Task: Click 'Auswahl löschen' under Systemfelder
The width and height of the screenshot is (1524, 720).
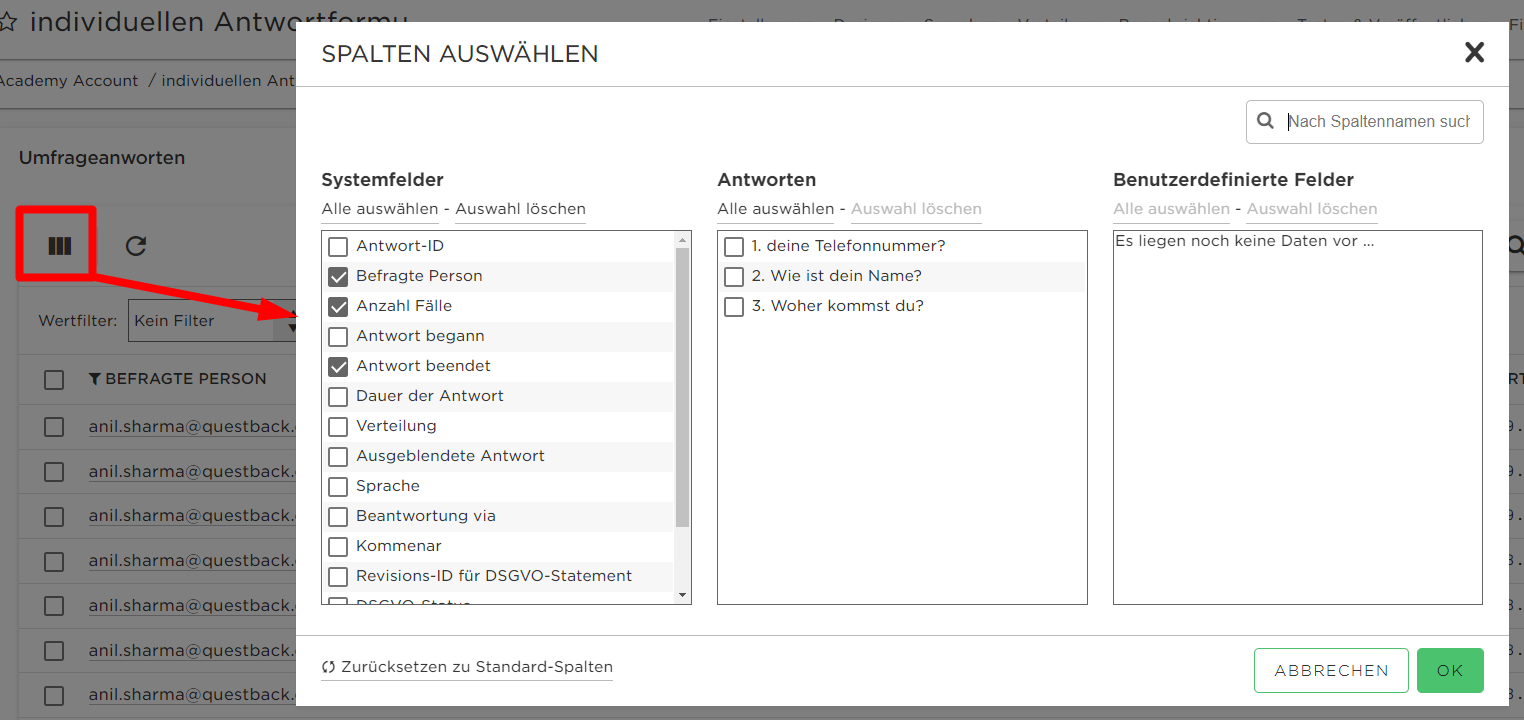Action: tap(520, 209)
